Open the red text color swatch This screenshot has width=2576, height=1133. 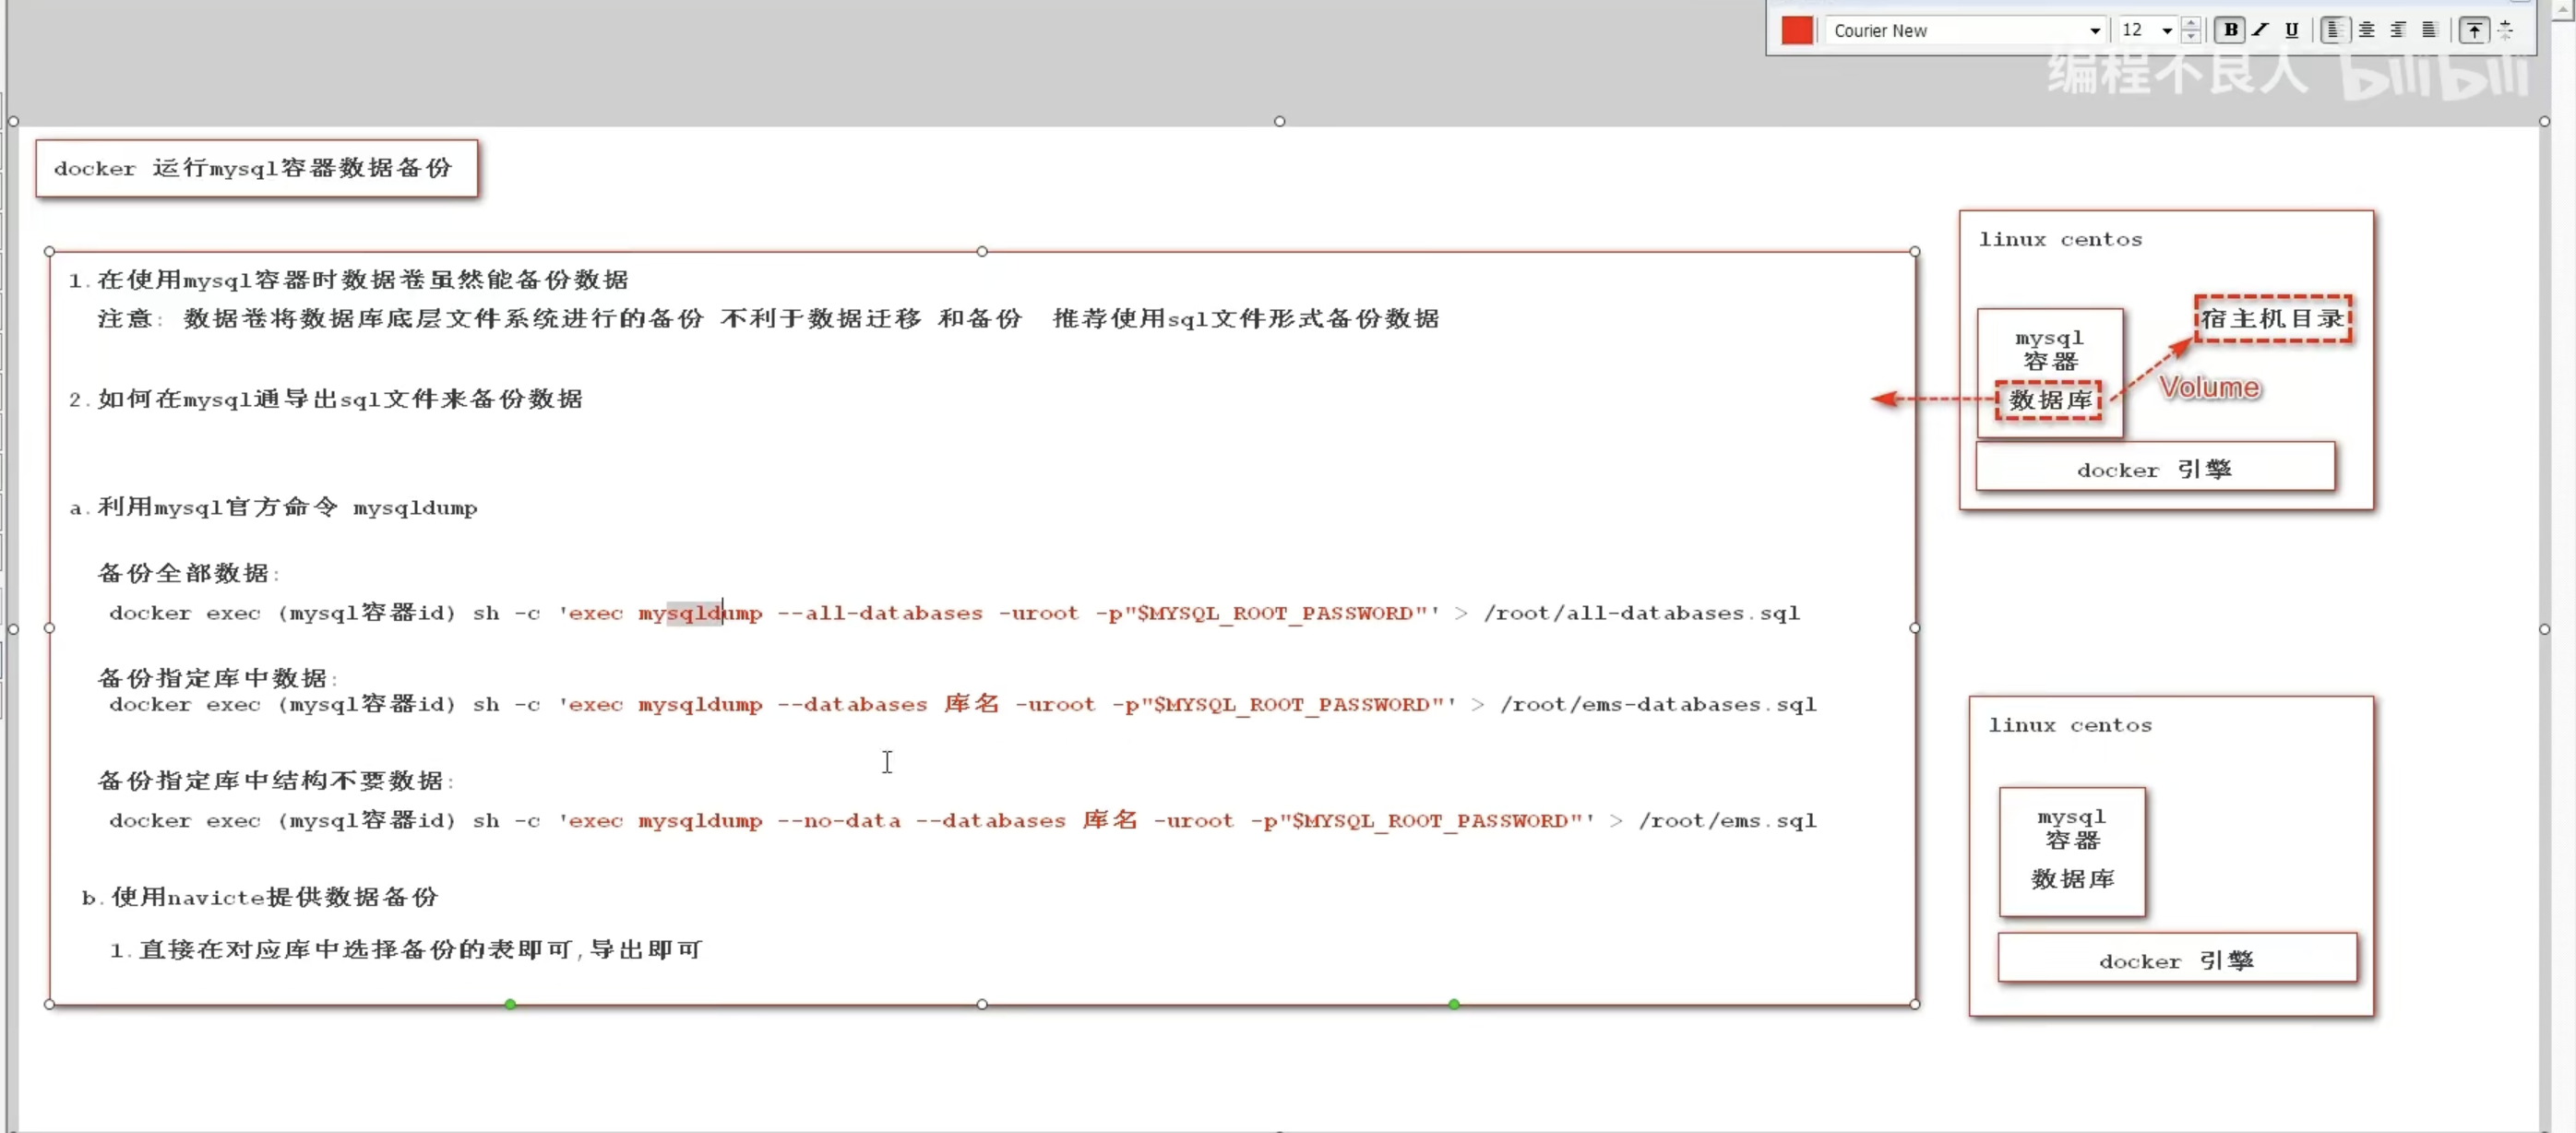coord(1796,30)
